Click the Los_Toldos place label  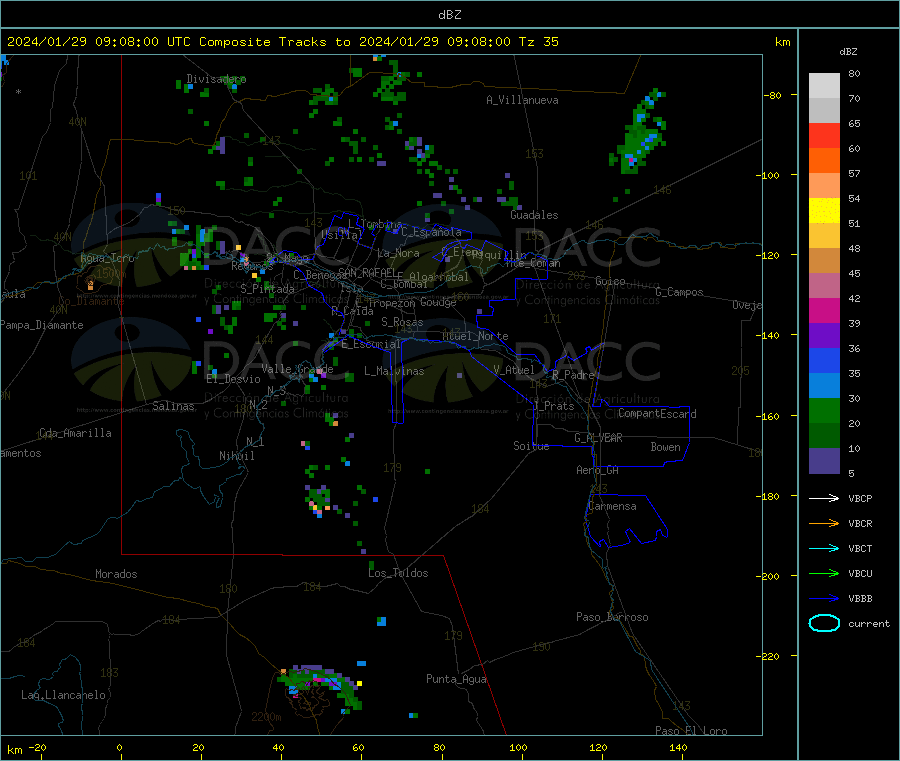398,573
